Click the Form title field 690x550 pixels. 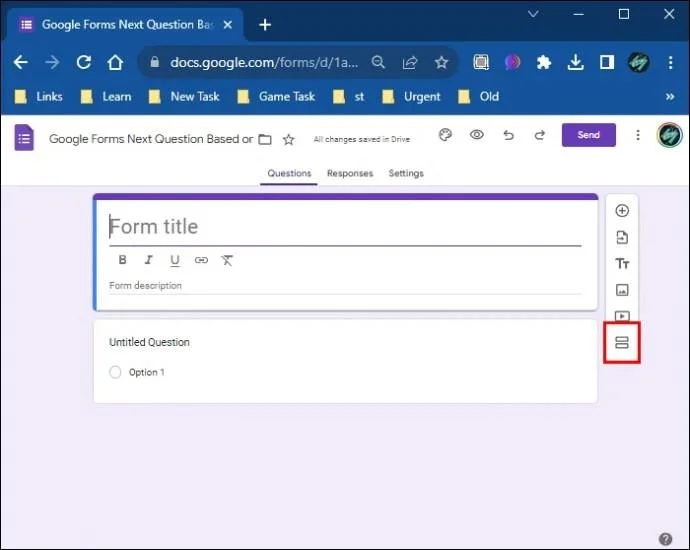(345, 227)
